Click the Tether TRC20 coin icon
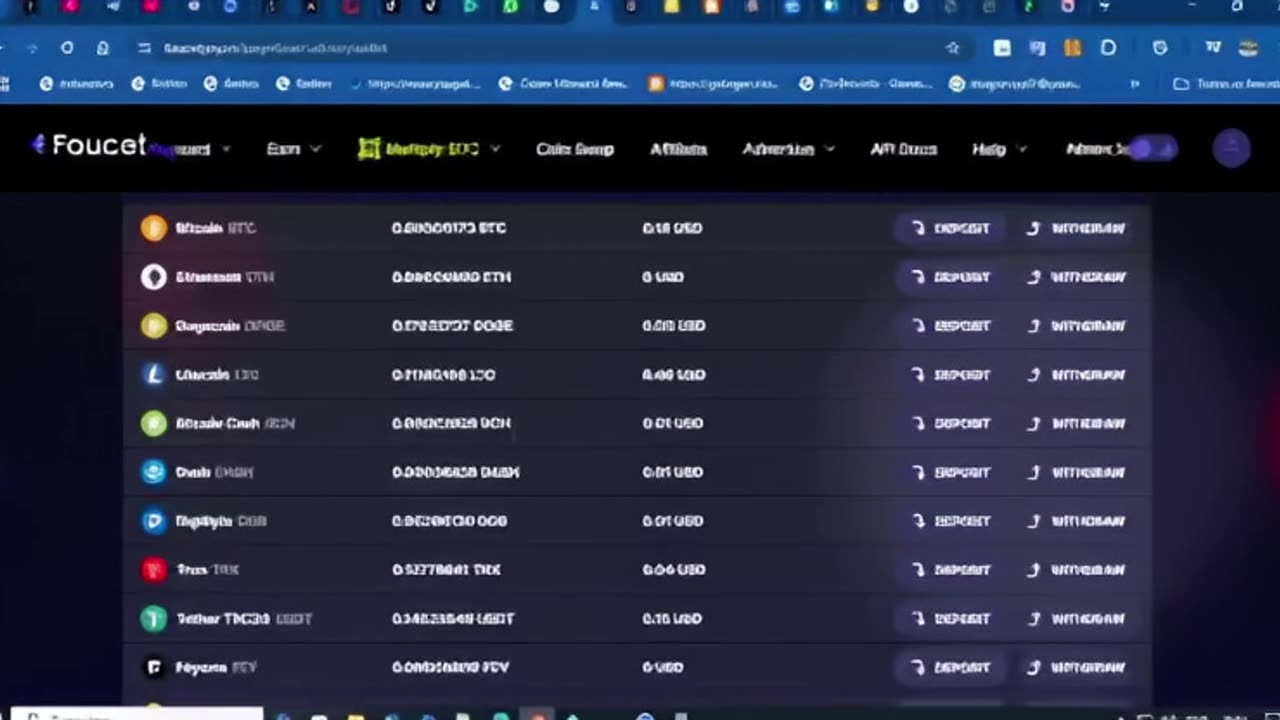Image resolution: width=1280 pixels, height=720 pixels. coord(153,619)
